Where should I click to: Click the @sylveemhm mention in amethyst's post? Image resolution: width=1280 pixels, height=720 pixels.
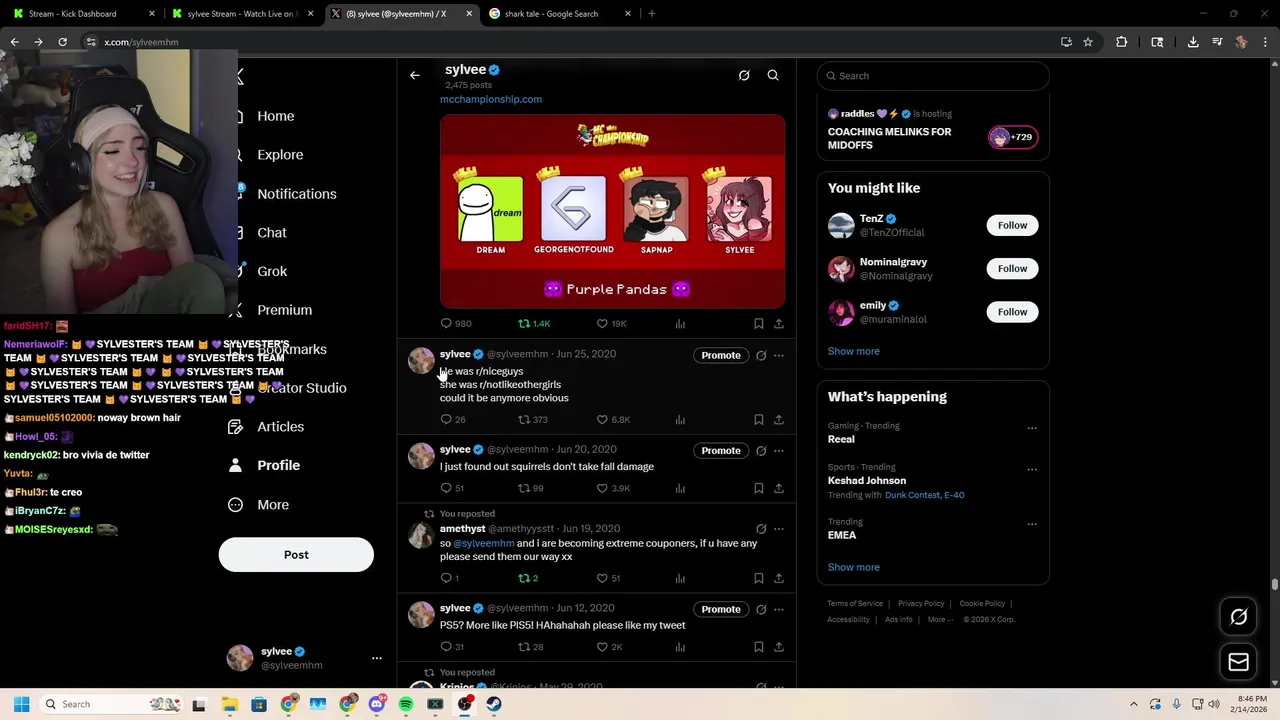[484, 543]
